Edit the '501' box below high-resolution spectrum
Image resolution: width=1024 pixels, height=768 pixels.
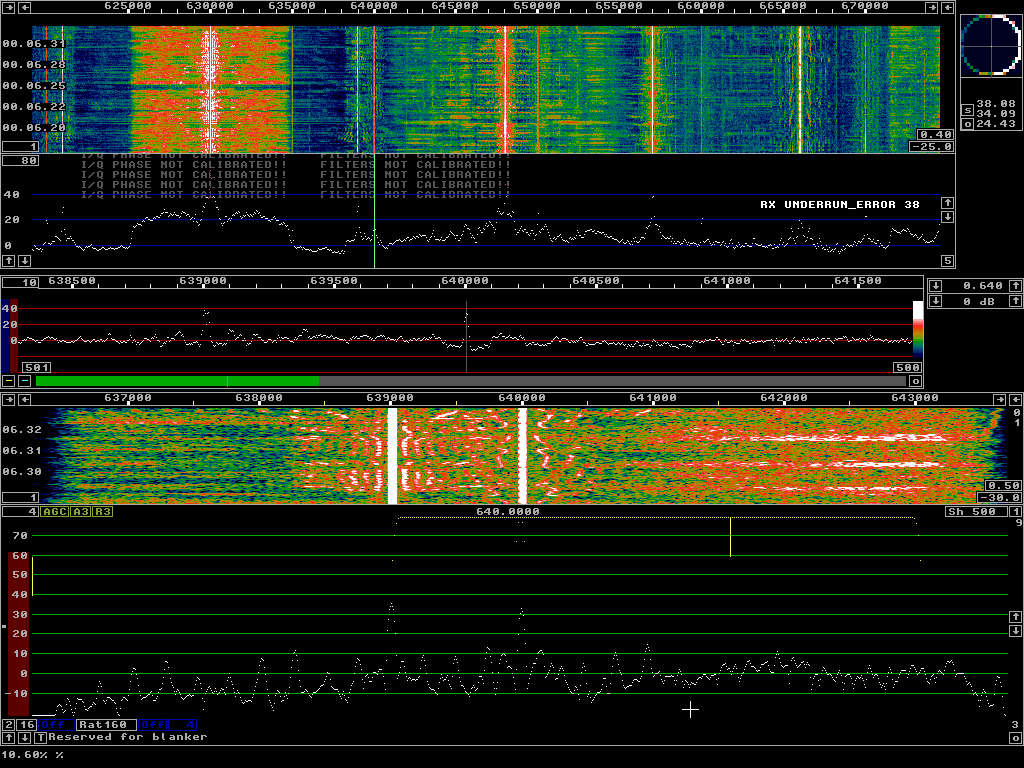point(37,368)
